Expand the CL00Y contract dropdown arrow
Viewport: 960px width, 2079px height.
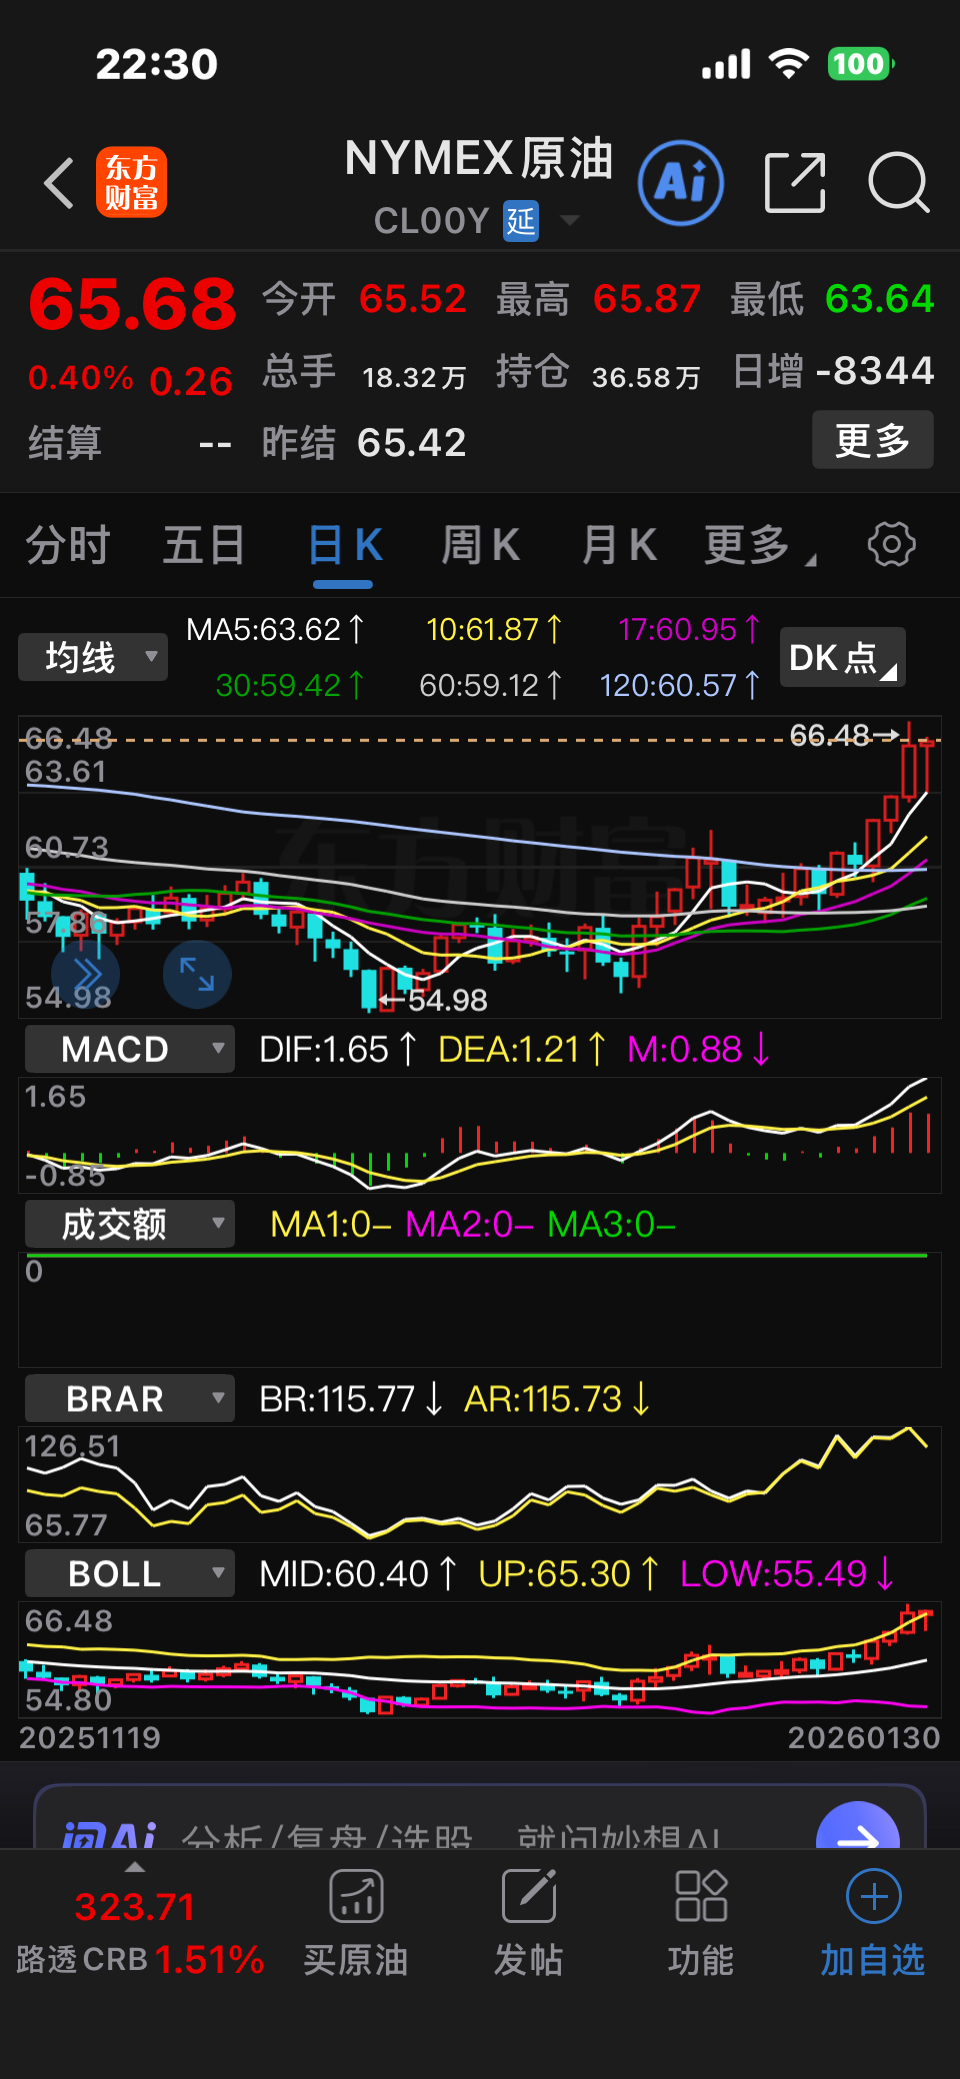(x=570, y=220)
